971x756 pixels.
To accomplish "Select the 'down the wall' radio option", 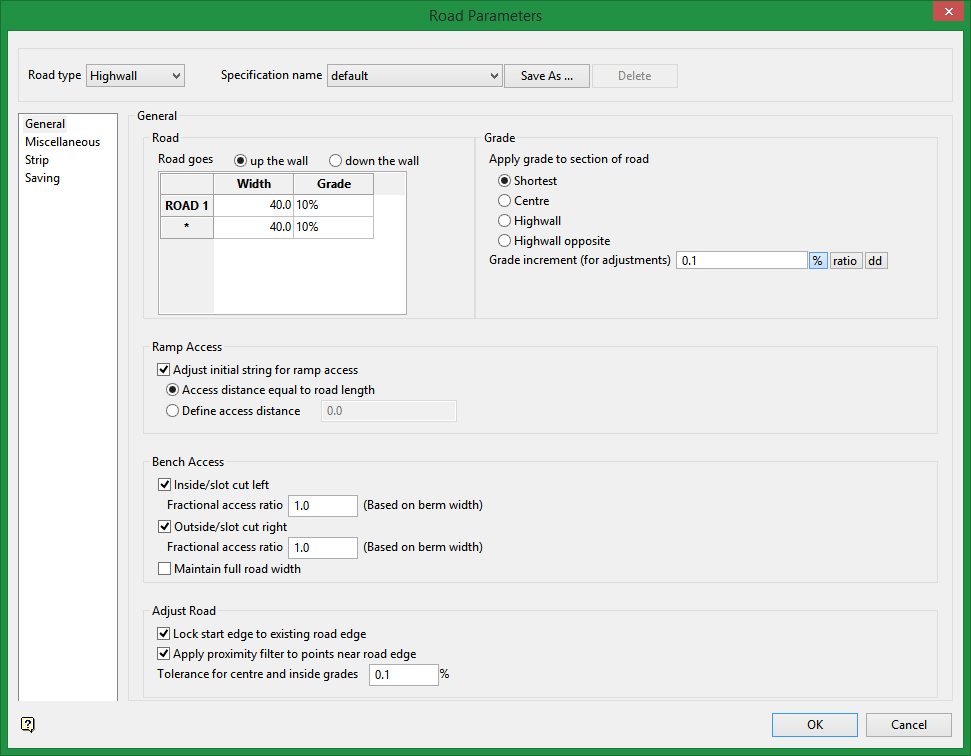I will tap(336, 161).
